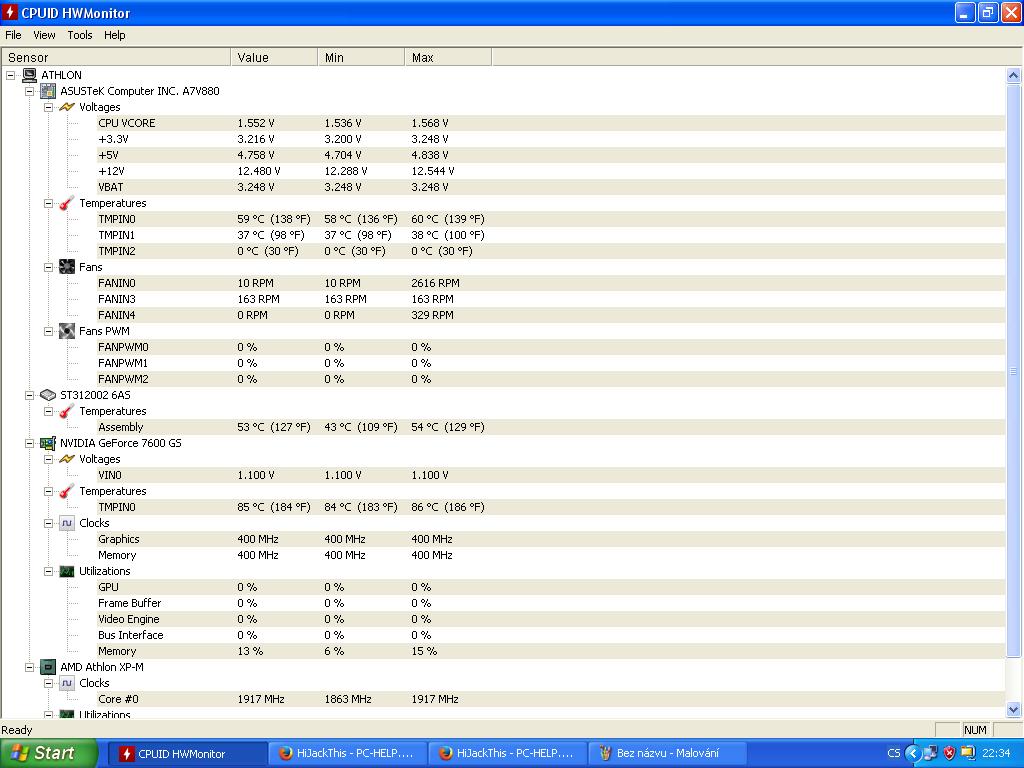This screenshot has height=768, width=1024.
Task: Collapse the Fans PWM section
Action: [x=48, y=331]
